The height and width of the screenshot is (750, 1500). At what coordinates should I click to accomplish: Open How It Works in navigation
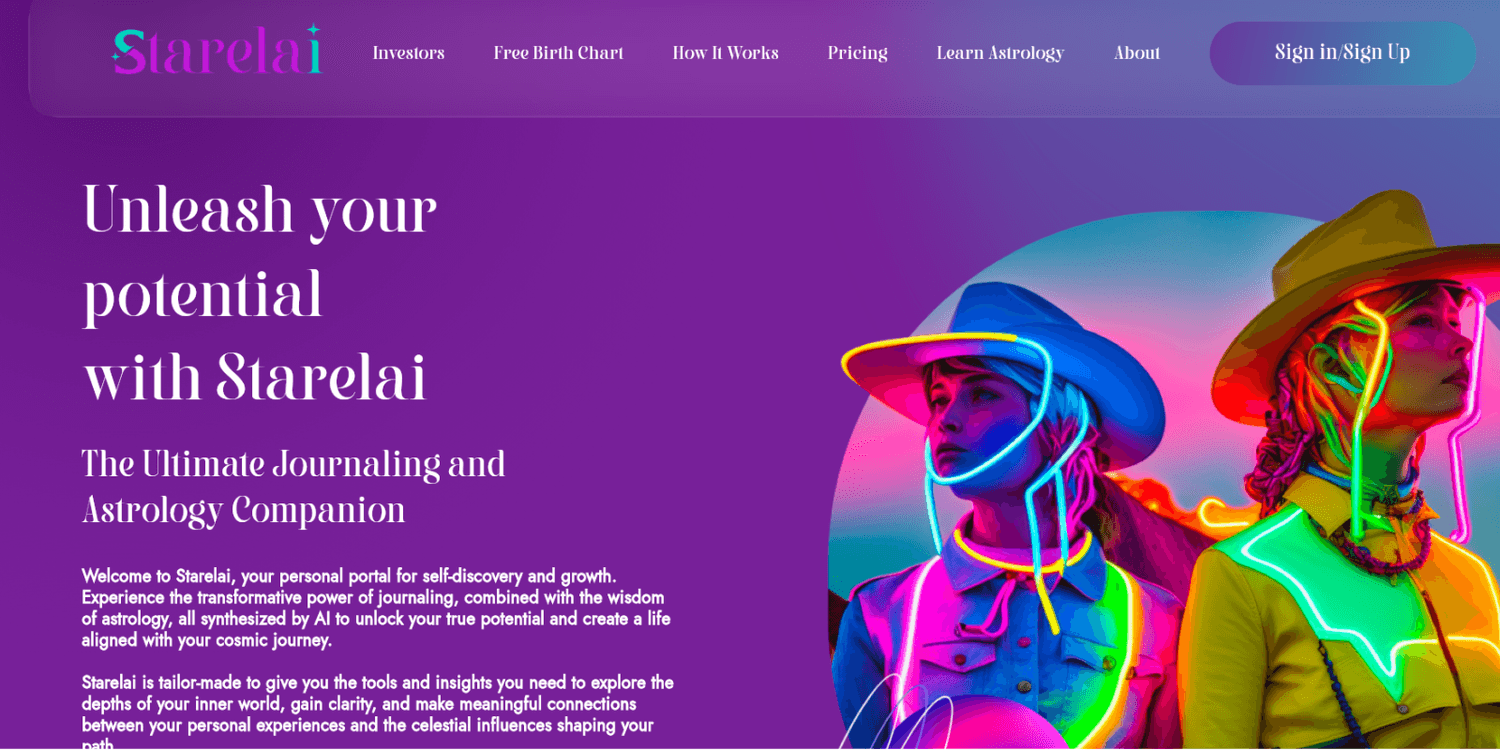(x=725, y=53)
